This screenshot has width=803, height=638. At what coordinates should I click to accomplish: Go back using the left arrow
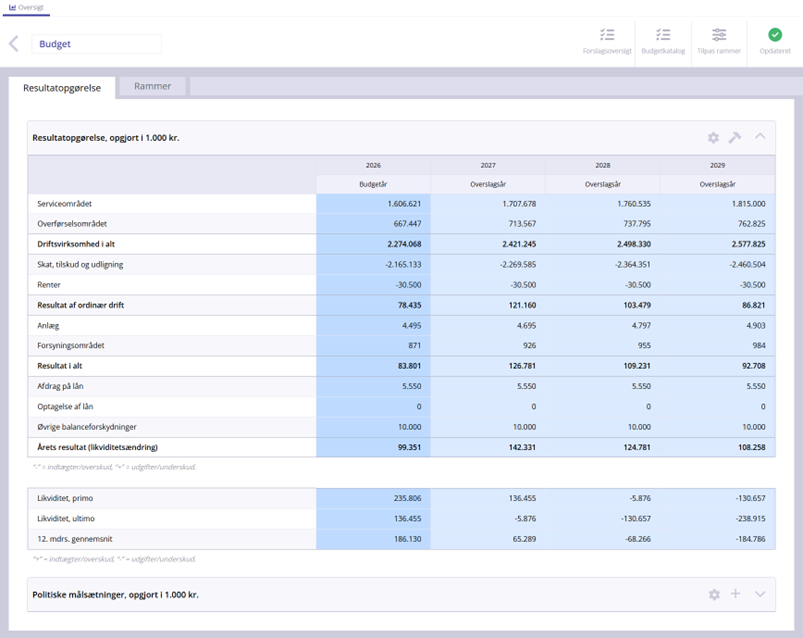(x=14, y=44)
